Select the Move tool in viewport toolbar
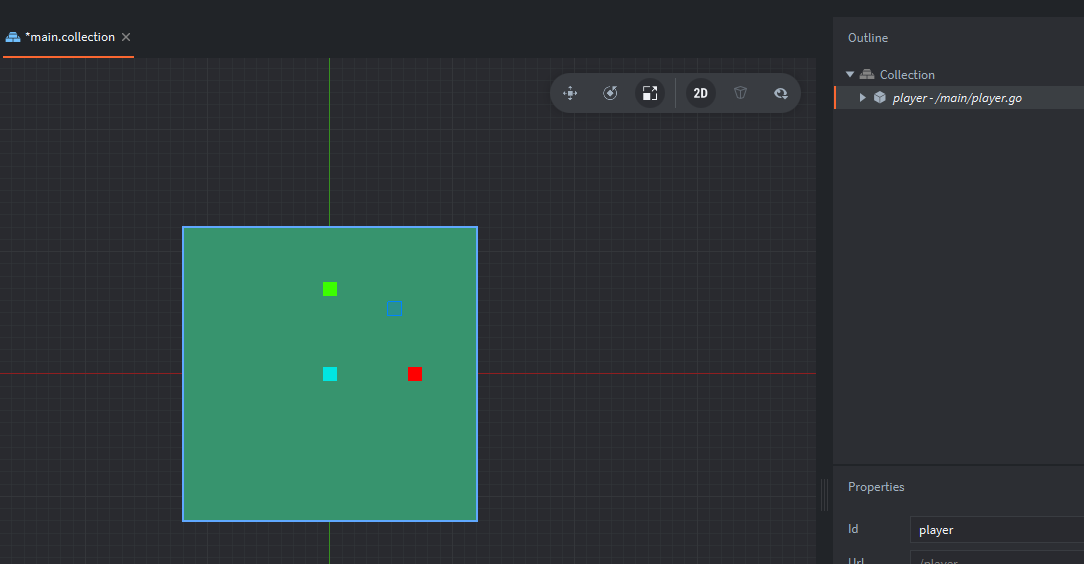The width and height of the screenshot is (1084, 564). pos(571,93)
